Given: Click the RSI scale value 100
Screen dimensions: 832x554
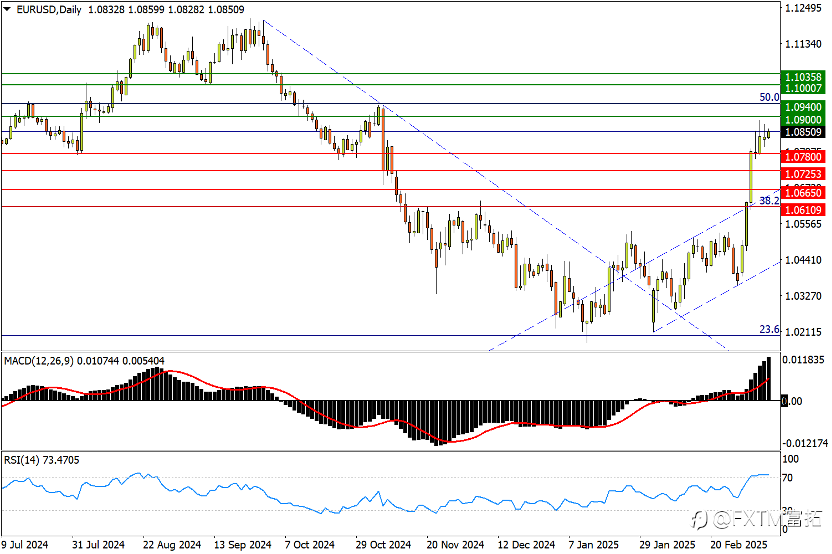Looking at the screenshot, I should click(x=791, y=460).
